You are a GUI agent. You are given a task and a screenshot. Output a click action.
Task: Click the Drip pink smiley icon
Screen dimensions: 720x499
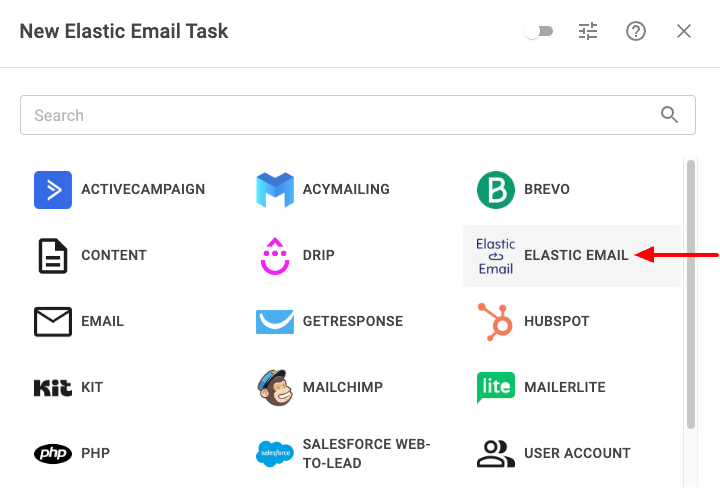coord(275,256)
